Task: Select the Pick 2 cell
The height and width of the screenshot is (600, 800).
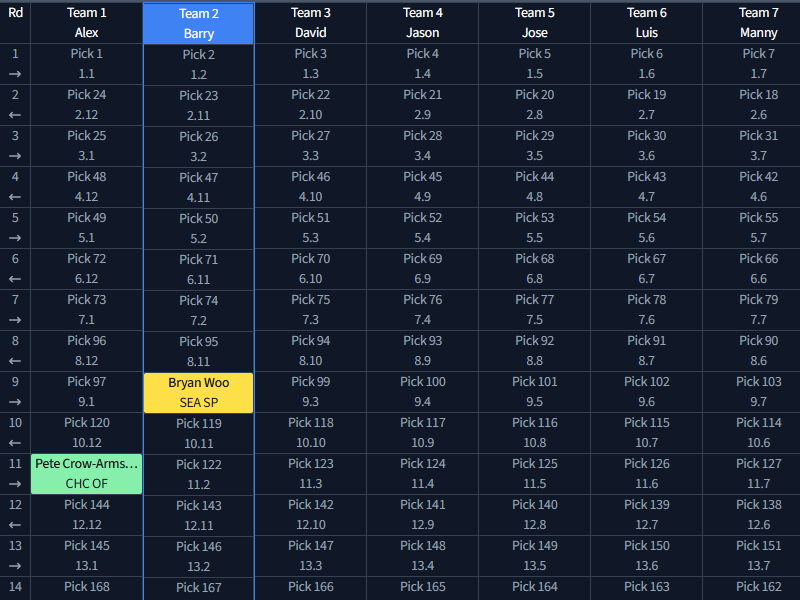Action: tap(198, 65)
